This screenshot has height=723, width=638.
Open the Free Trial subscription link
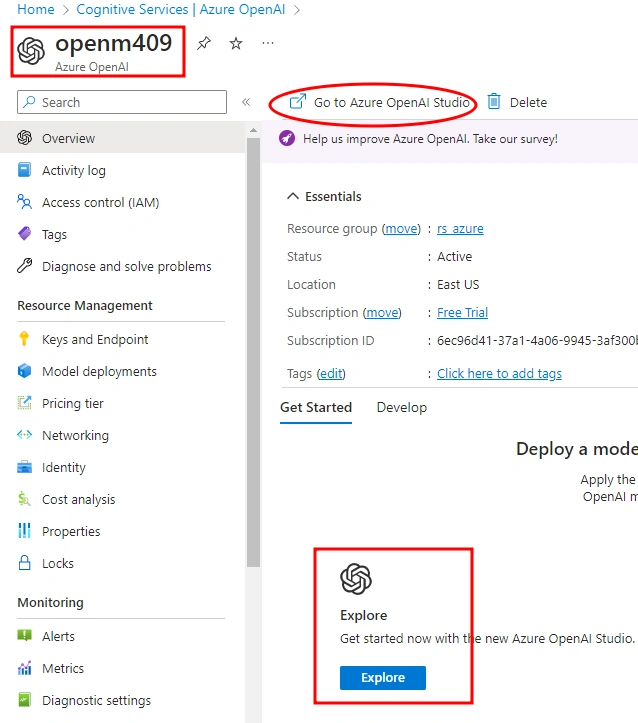pos(462,313)
